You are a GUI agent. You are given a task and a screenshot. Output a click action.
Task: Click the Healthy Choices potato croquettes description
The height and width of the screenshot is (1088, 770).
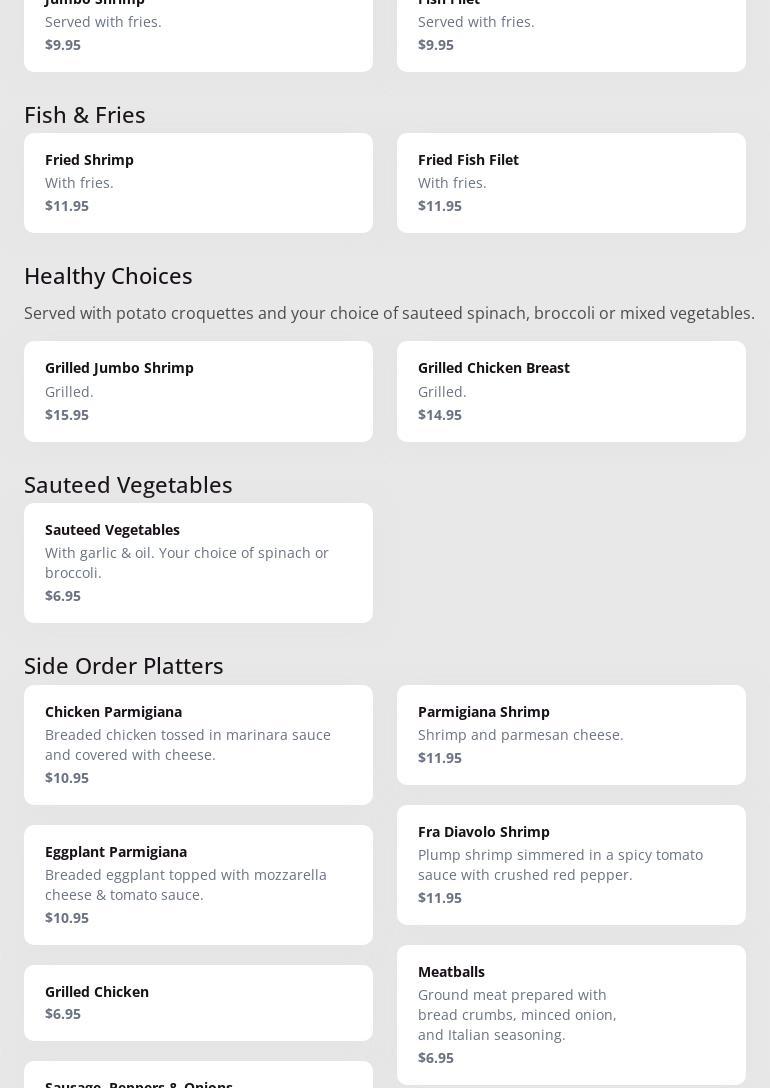(389, 313)
